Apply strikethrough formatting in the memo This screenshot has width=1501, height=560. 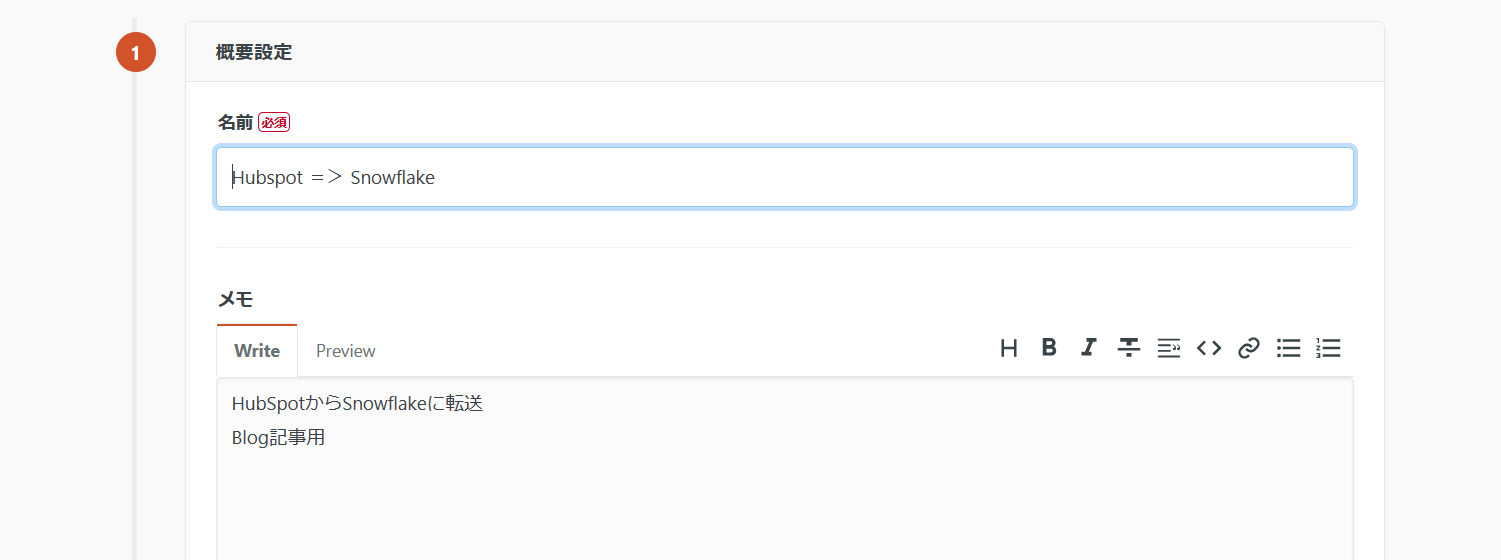1129,348
